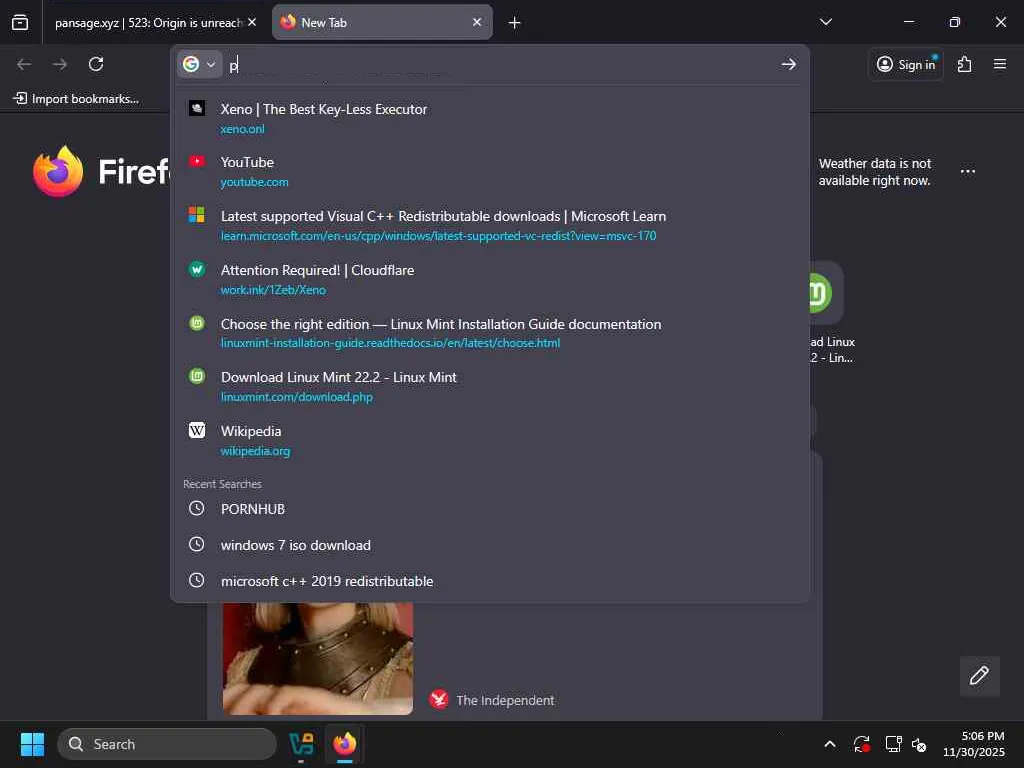Open the Extensions puzzle icon

[965, 64]
